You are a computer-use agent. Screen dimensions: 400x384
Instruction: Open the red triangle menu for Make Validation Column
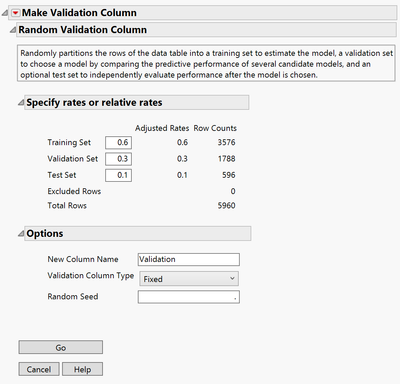[x=15, y=13]
